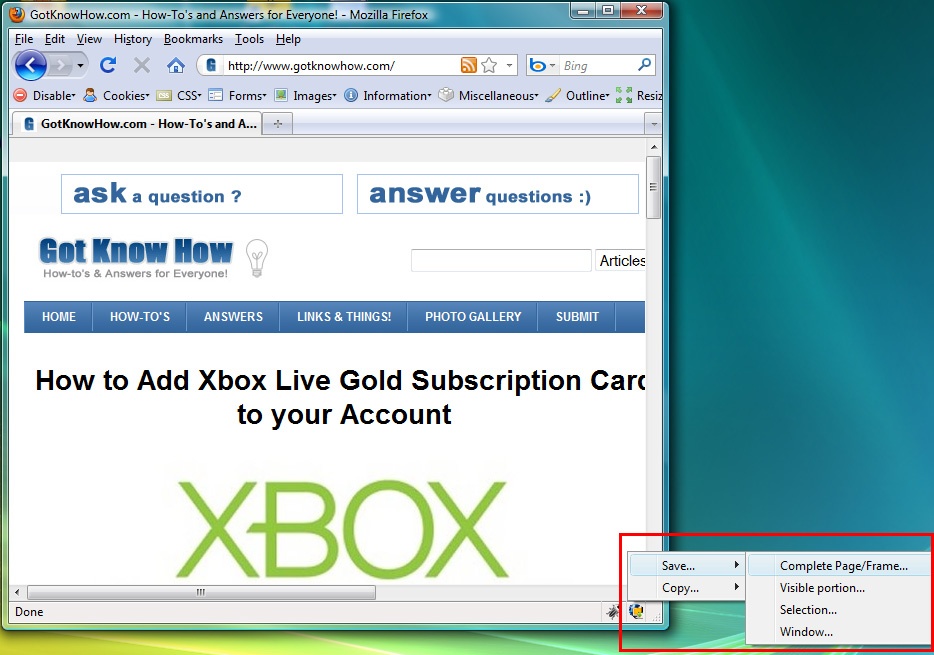This screenshot has height=655, width=934.
Task: Open the list all tabs dropdown
Action: [x=654, y=124]
